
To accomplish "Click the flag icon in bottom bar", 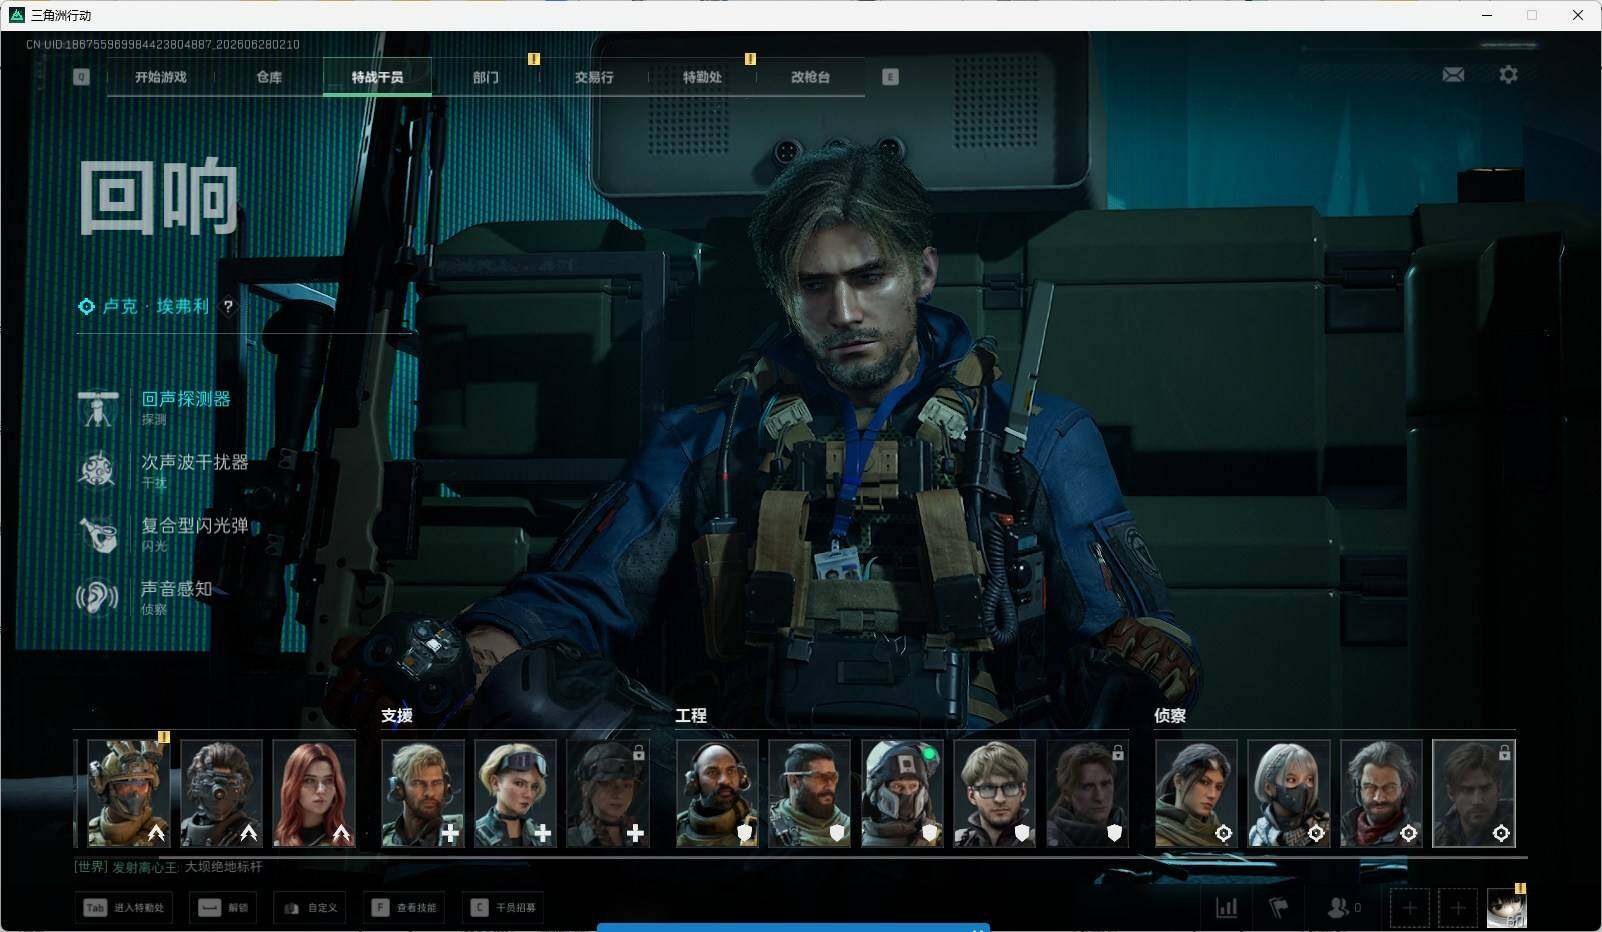I will (1278, 907).
